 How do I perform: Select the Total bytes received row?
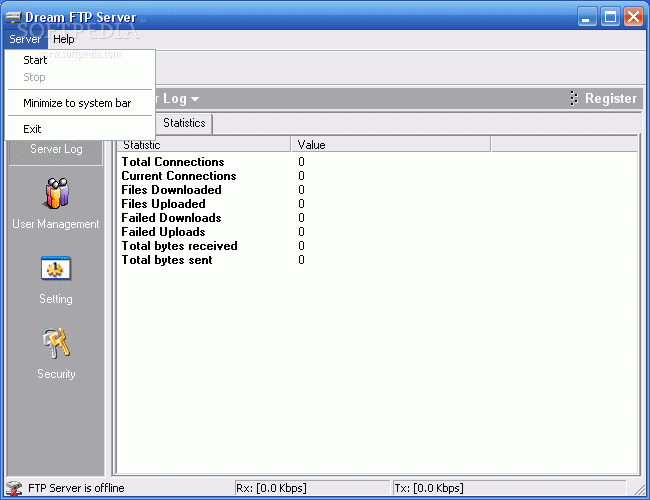coord(377,246)
